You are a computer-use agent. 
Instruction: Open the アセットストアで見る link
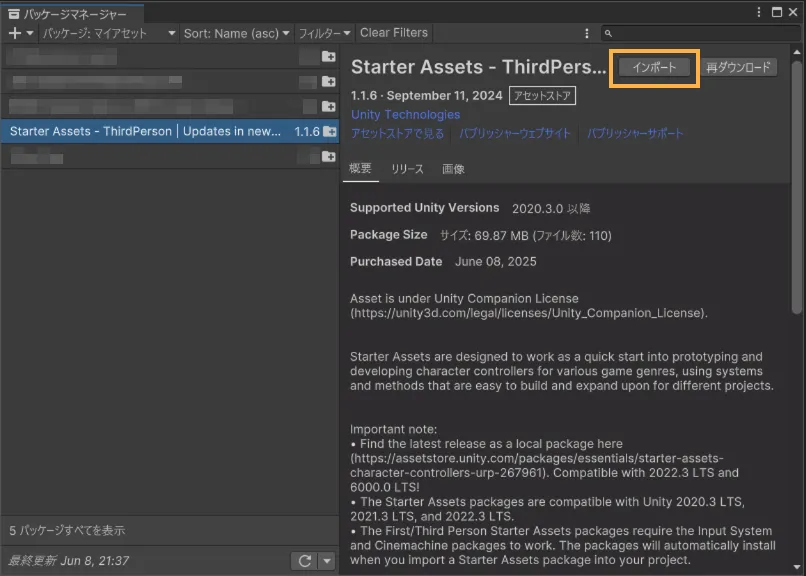397,134
